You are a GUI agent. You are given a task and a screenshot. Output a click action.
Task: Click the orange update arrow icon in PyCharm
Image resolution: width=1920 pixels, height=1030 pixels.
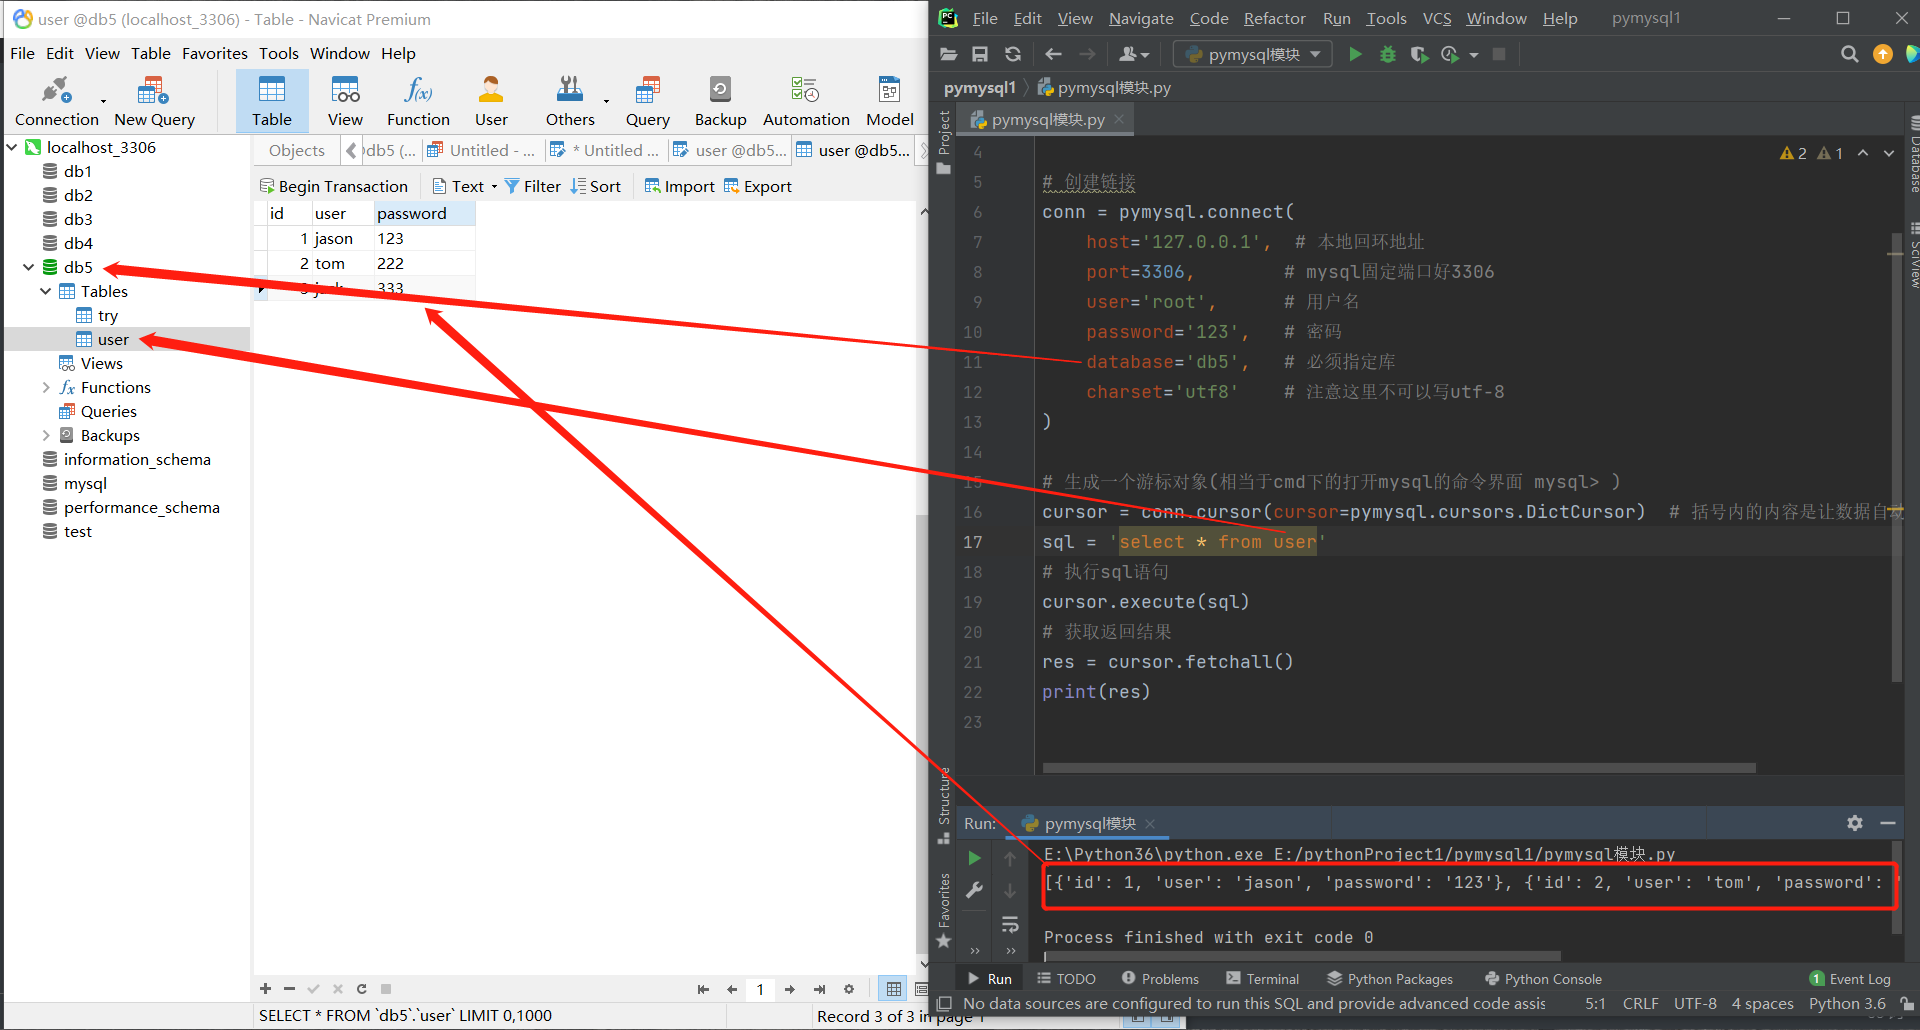1883,54
